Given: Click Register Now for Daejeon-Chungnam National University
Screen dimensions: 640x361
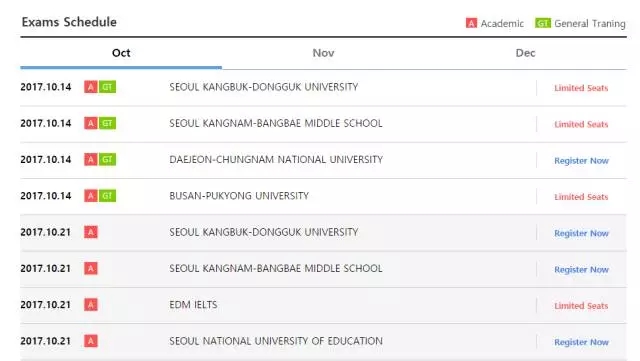Looking at the screenshot, I should (x=581, y=160).
